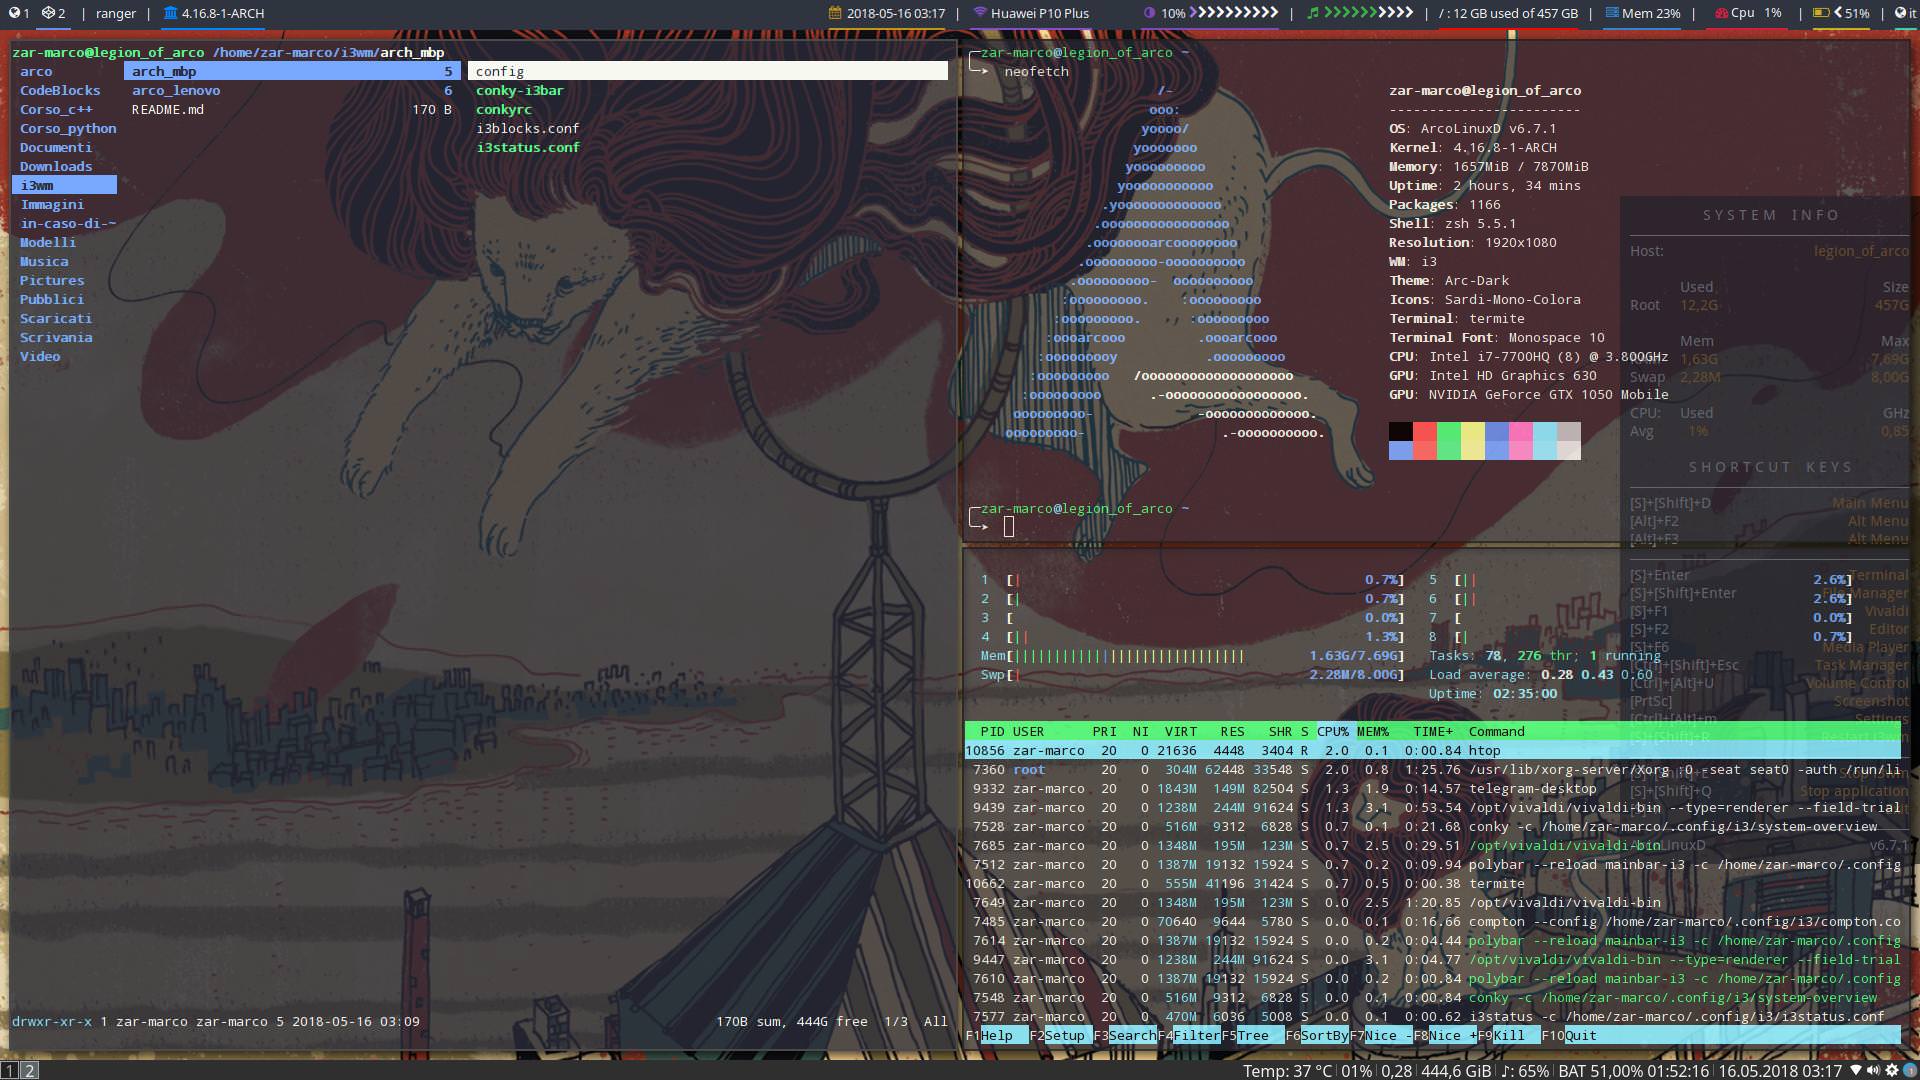Click the kernel version building icon
The image size is (1920, 1080).
(170, 13)
